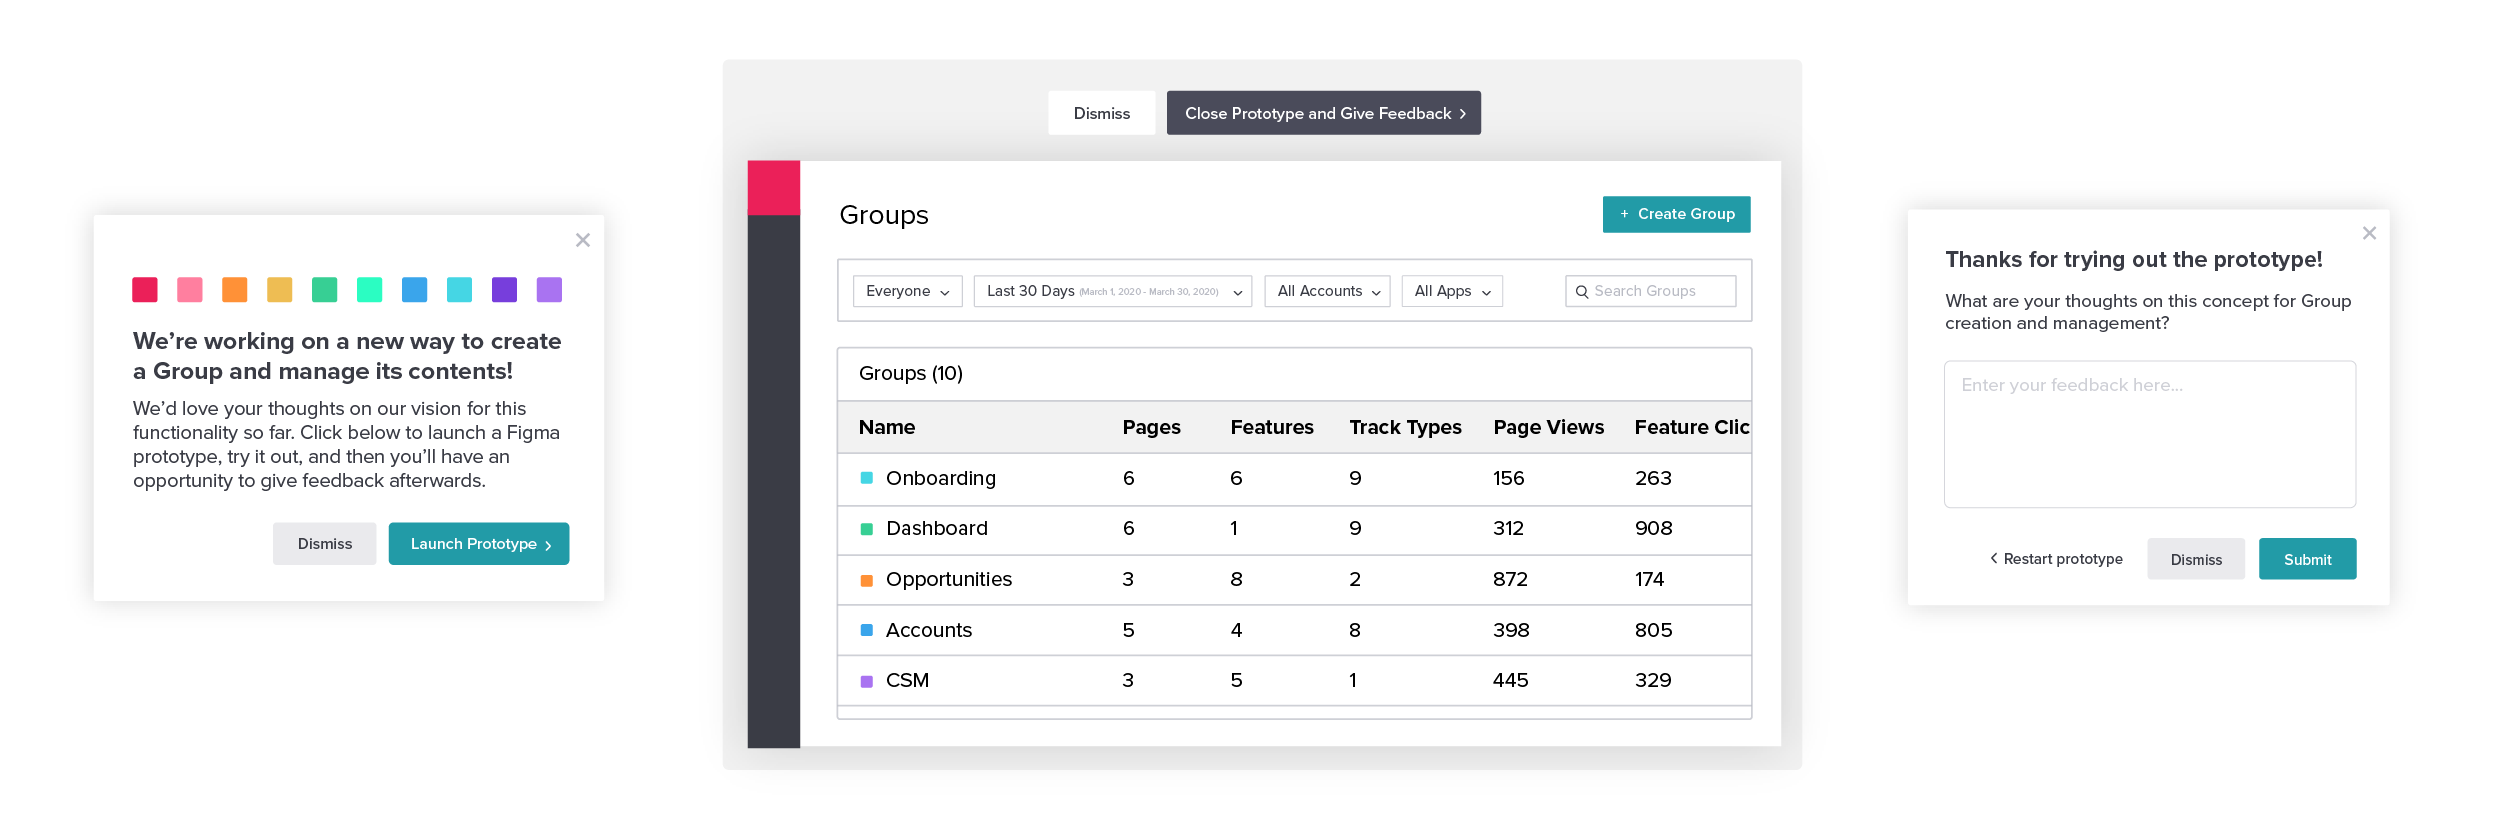Open the All Accounts dropdown
Viewport: 2500px width, 834px height.
click(1328, 291)
